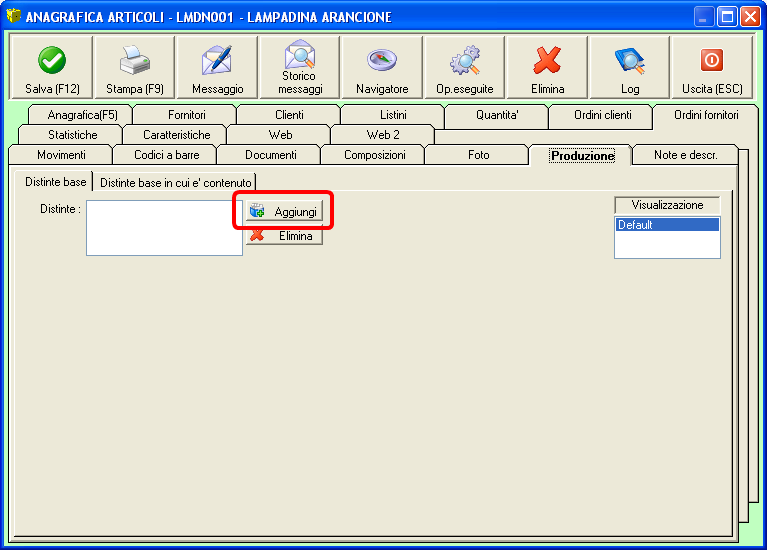Open Storico messaggi from the toolbar
This screenshot has height=550, width=767.
point(300,55)
